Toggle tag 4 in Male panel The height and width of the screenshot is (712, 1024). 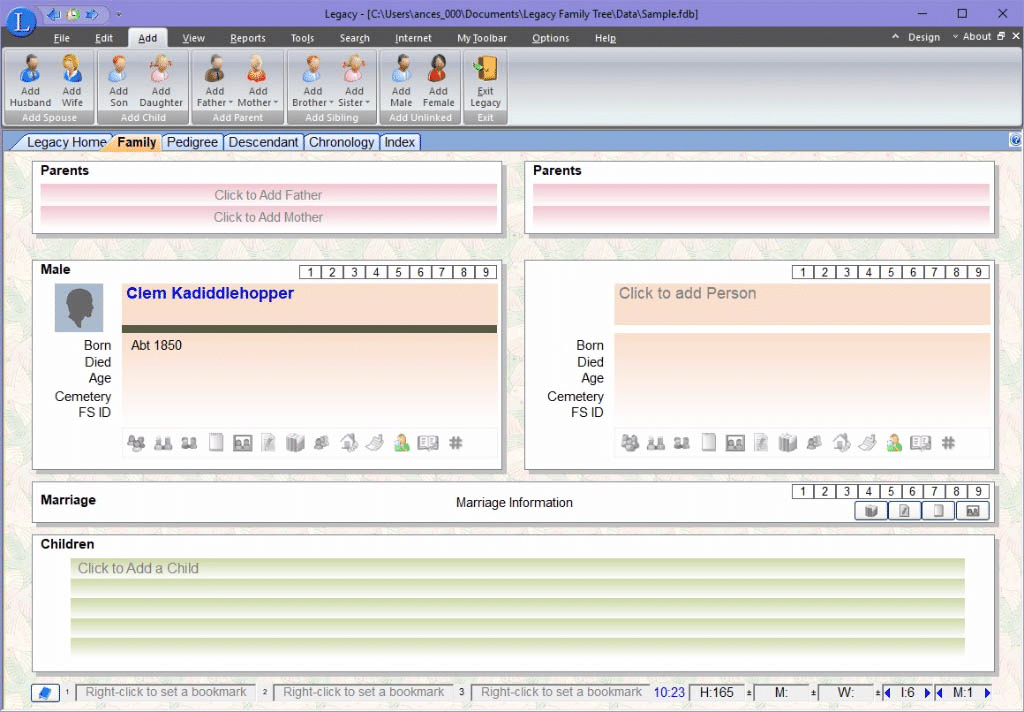[376, 272]
